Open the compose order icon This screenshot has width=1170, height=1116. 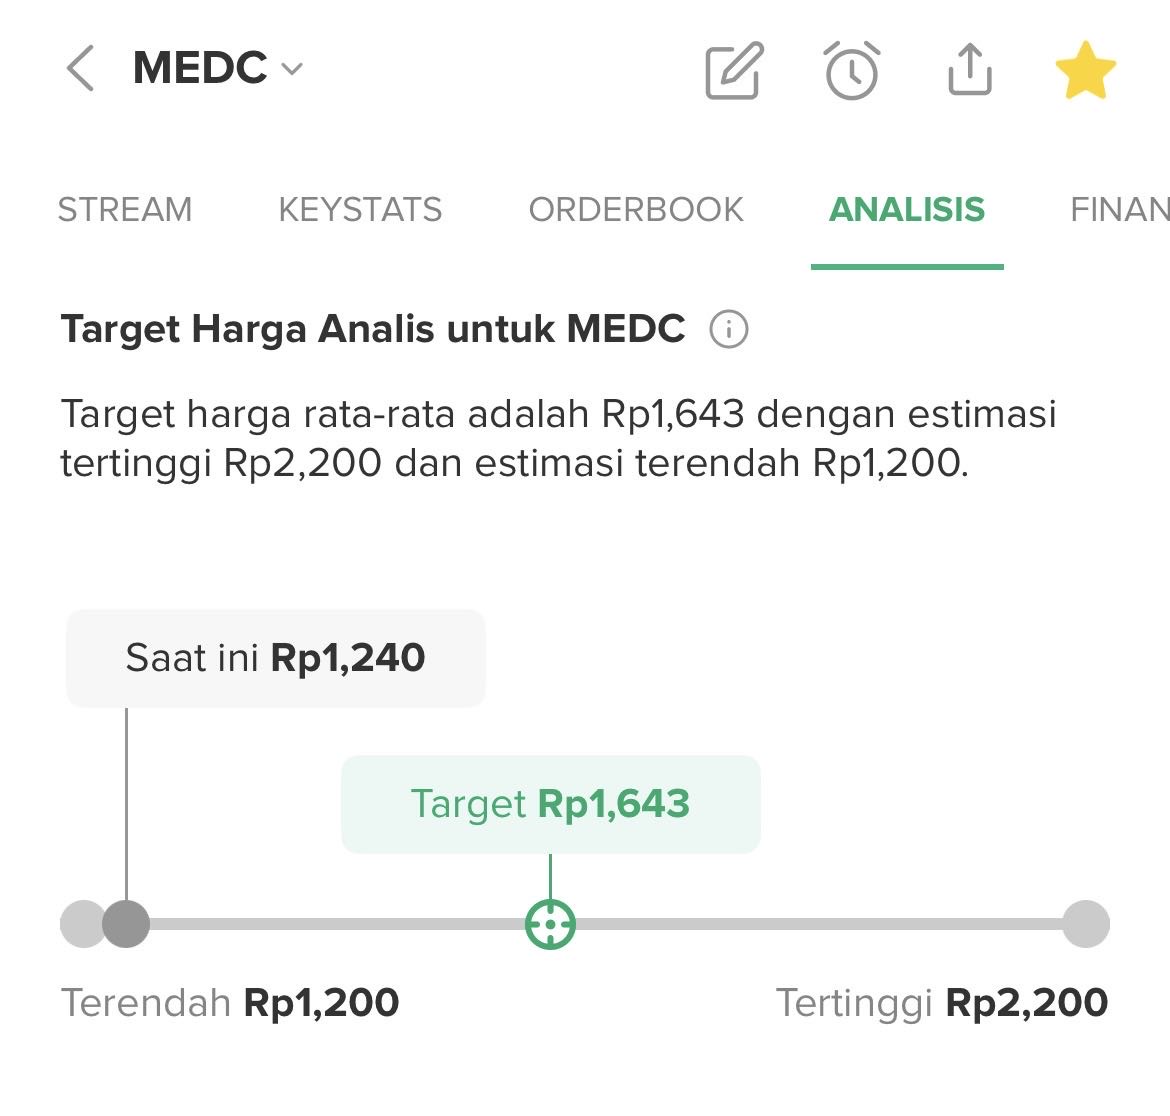coord(733,70)
